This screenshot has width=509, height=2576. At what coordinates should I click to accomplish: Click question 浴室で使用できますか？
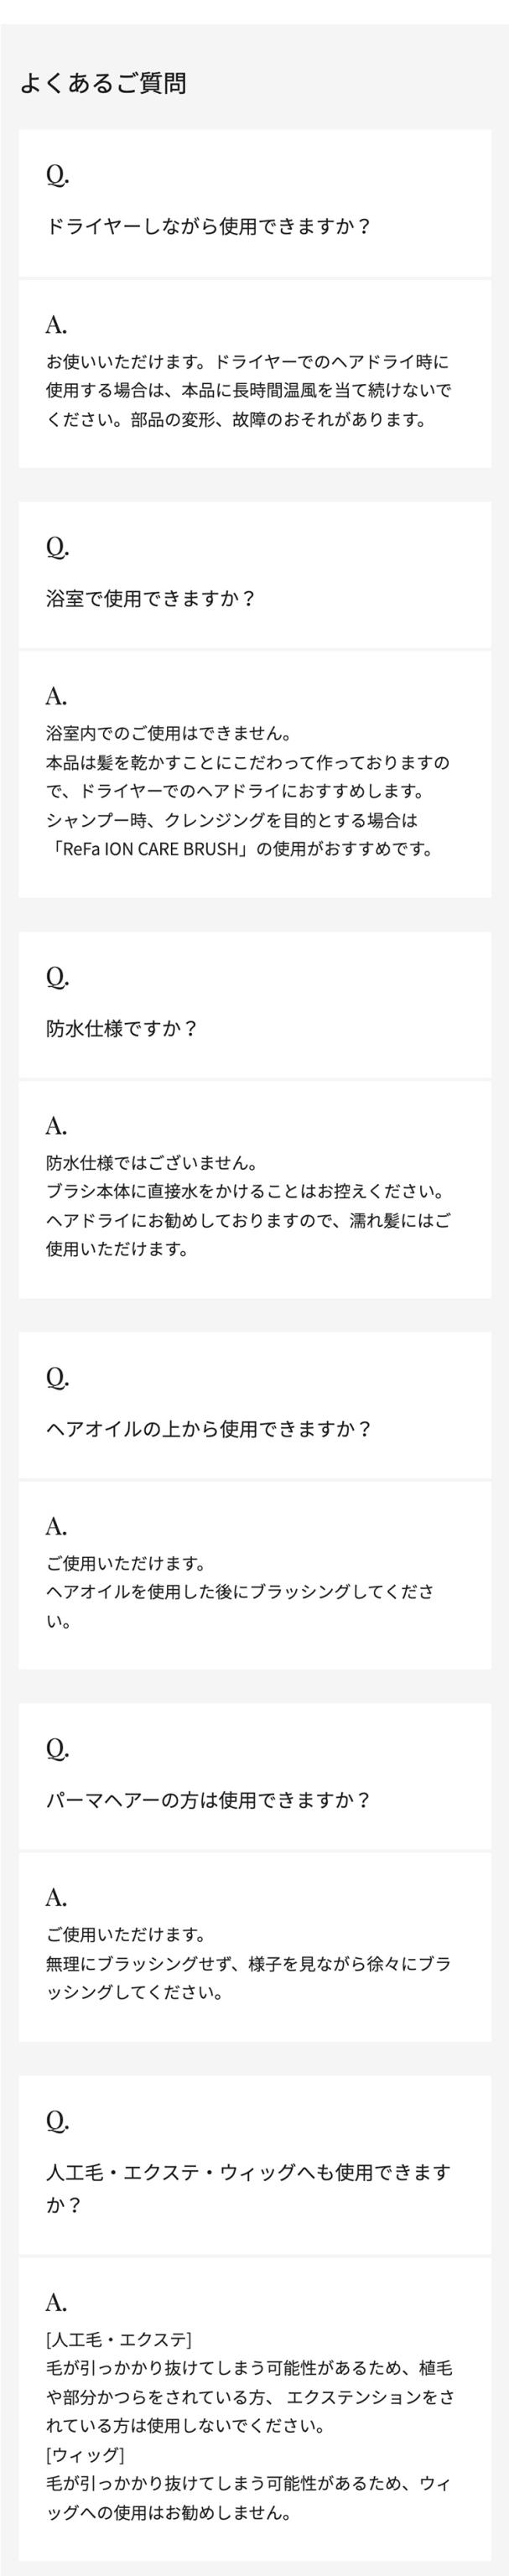pyautogui.click(x=151, y=598)
